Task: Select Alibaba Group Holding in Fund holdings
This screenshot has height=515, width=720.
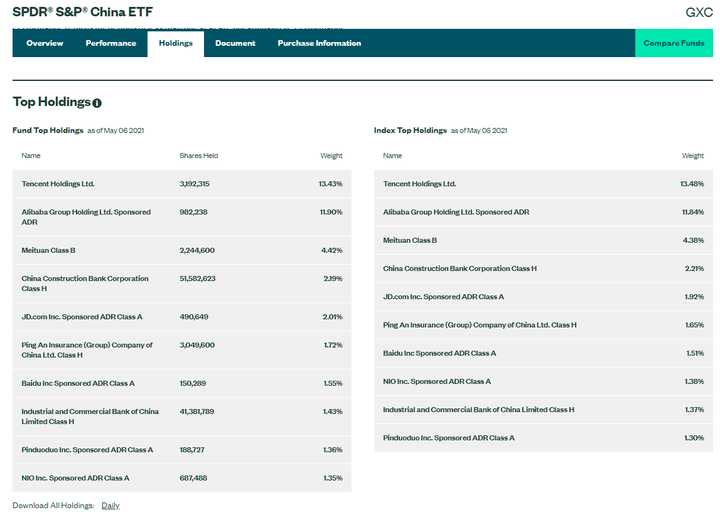Action: click(x=86, y=217)
